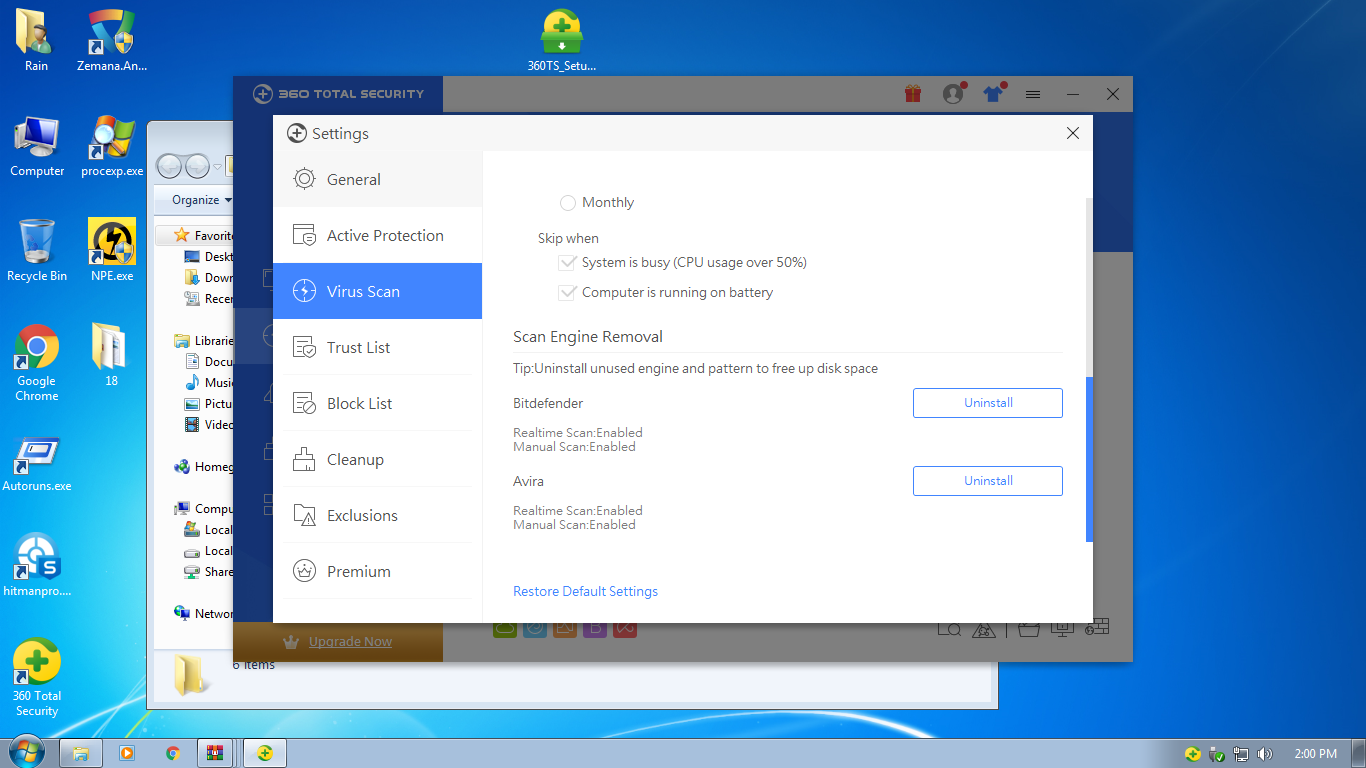Go to the Cleanup settings tab

[x=377, y=460]
